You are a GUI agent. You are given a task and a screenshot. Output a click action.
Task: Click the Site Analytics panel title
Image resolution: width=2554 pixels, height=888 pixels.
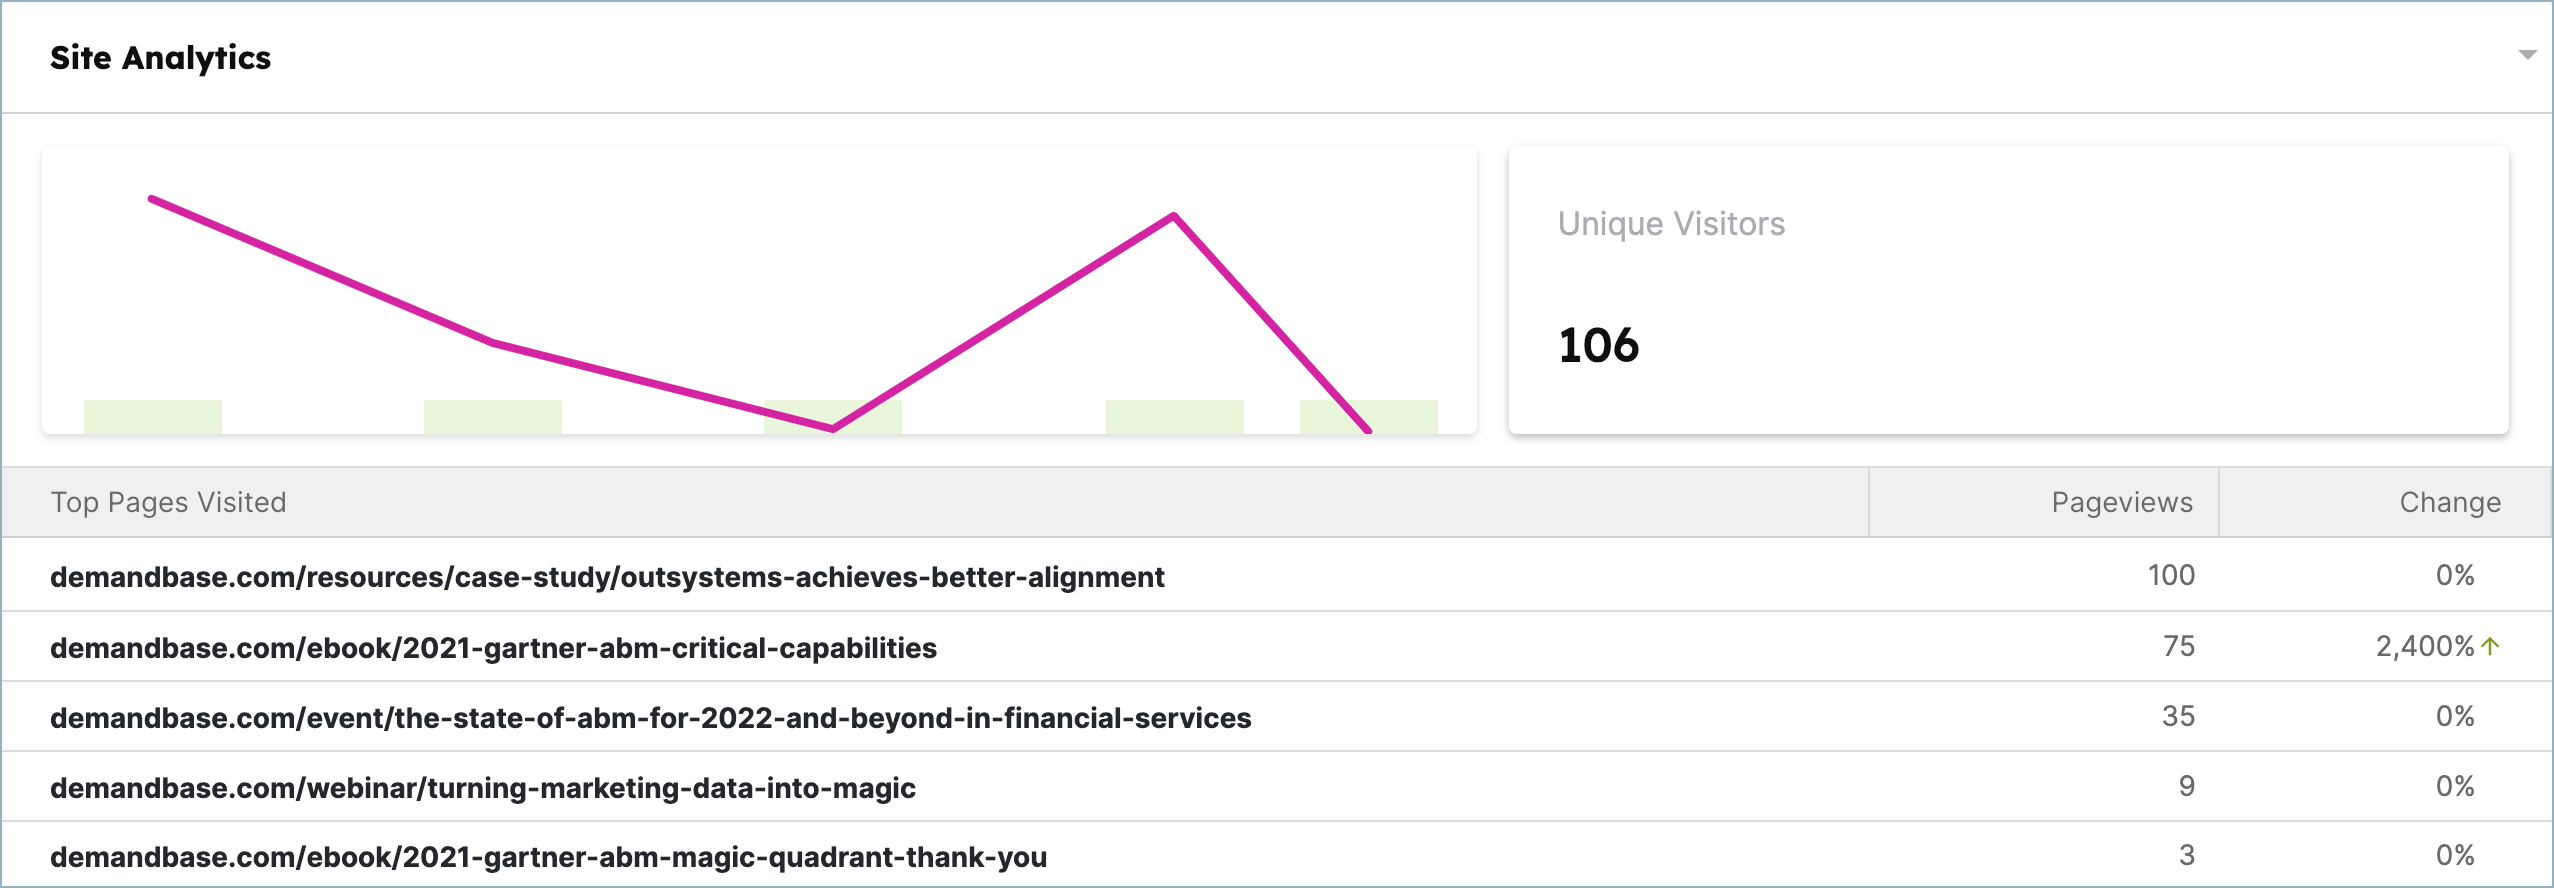tap(160, 58)
